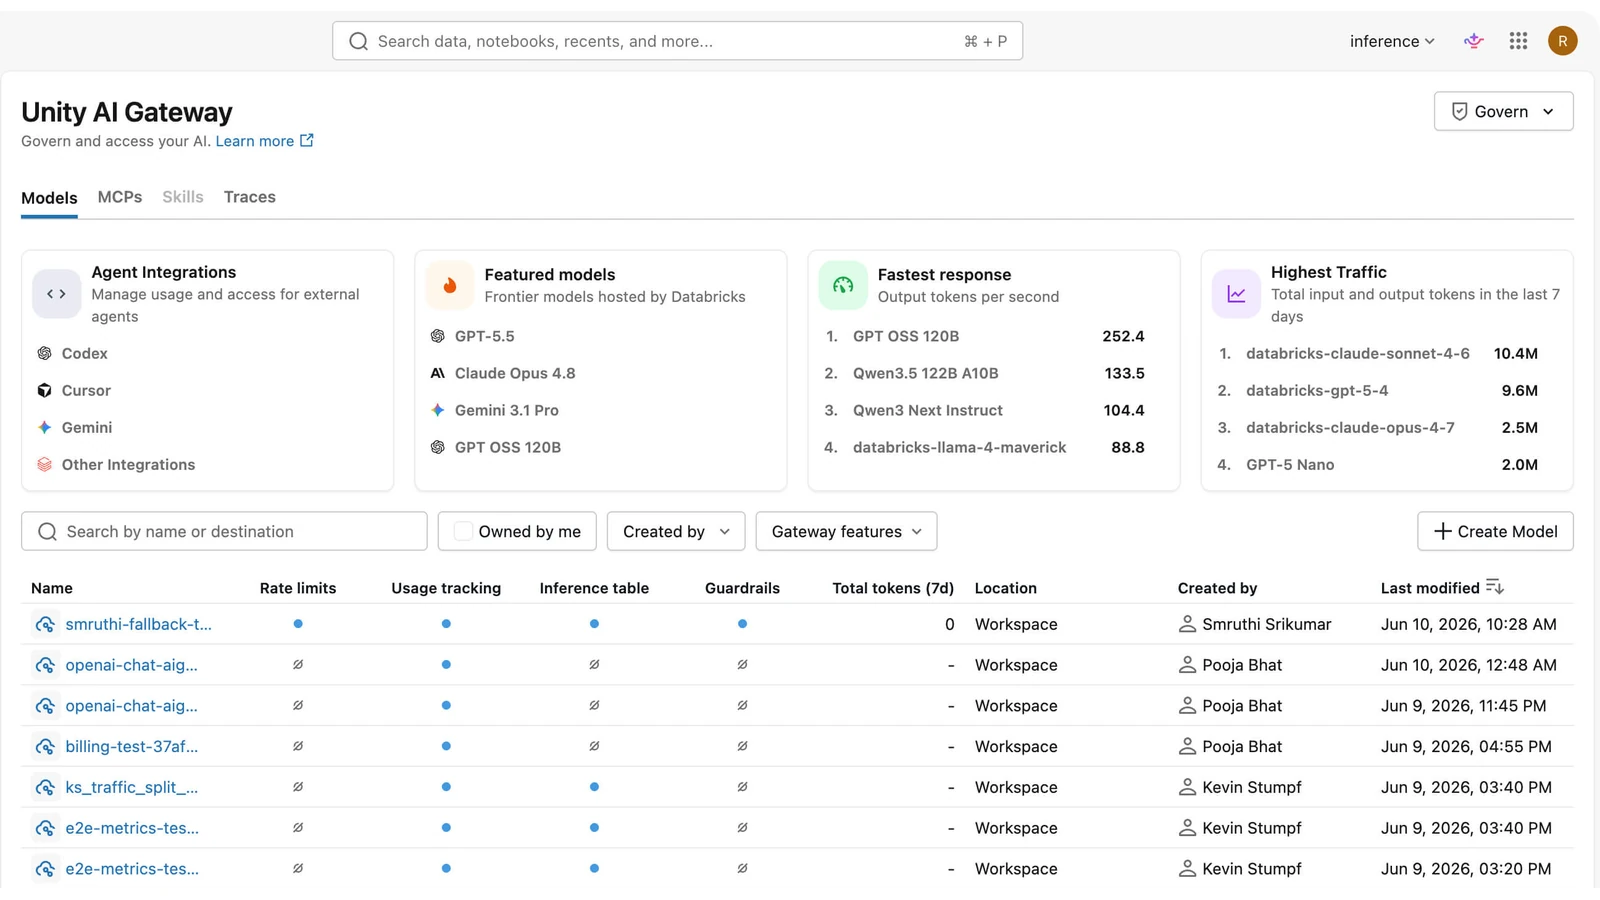Viewport: 1600px width, 900px height.
Task: Click the Gemini 3.1 Pro icon
Action: tap(437, 411)
